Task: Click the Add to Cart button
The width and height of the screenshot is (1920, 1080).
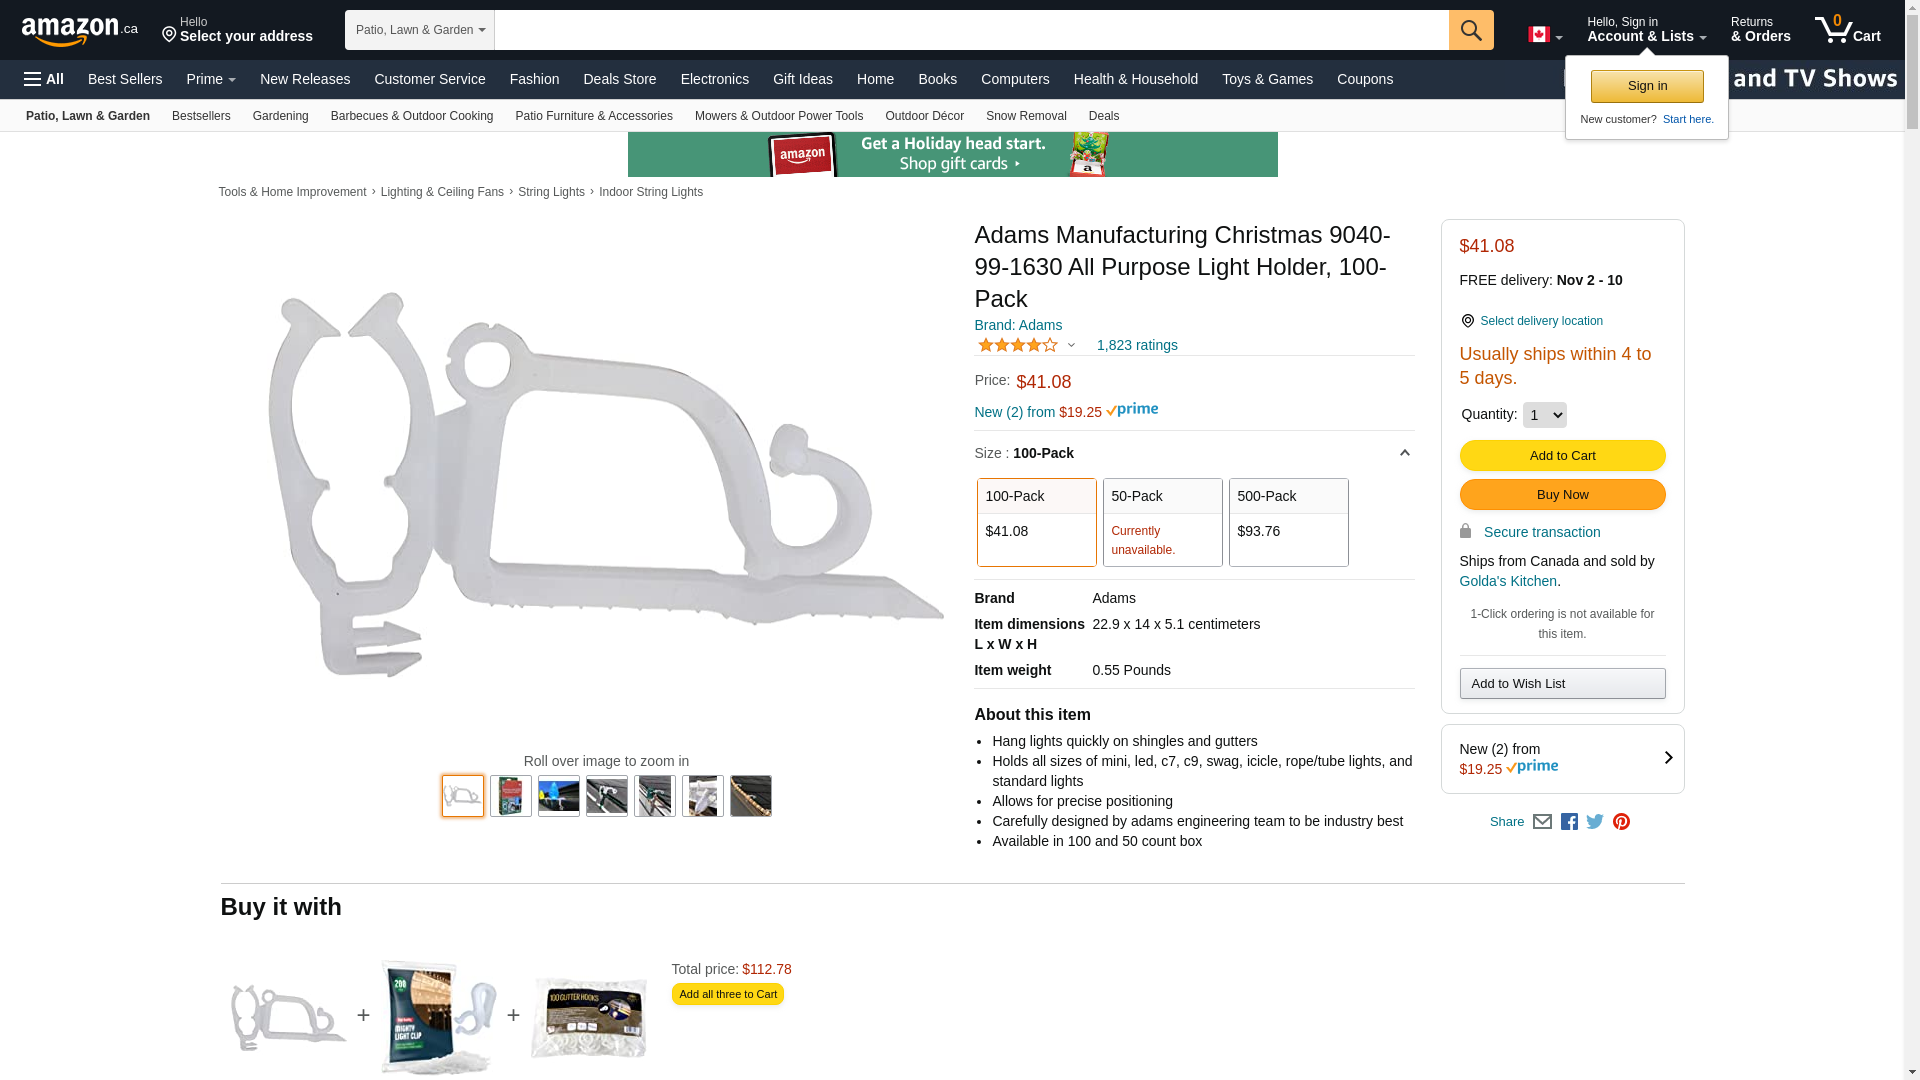Action: [1562, 456]
